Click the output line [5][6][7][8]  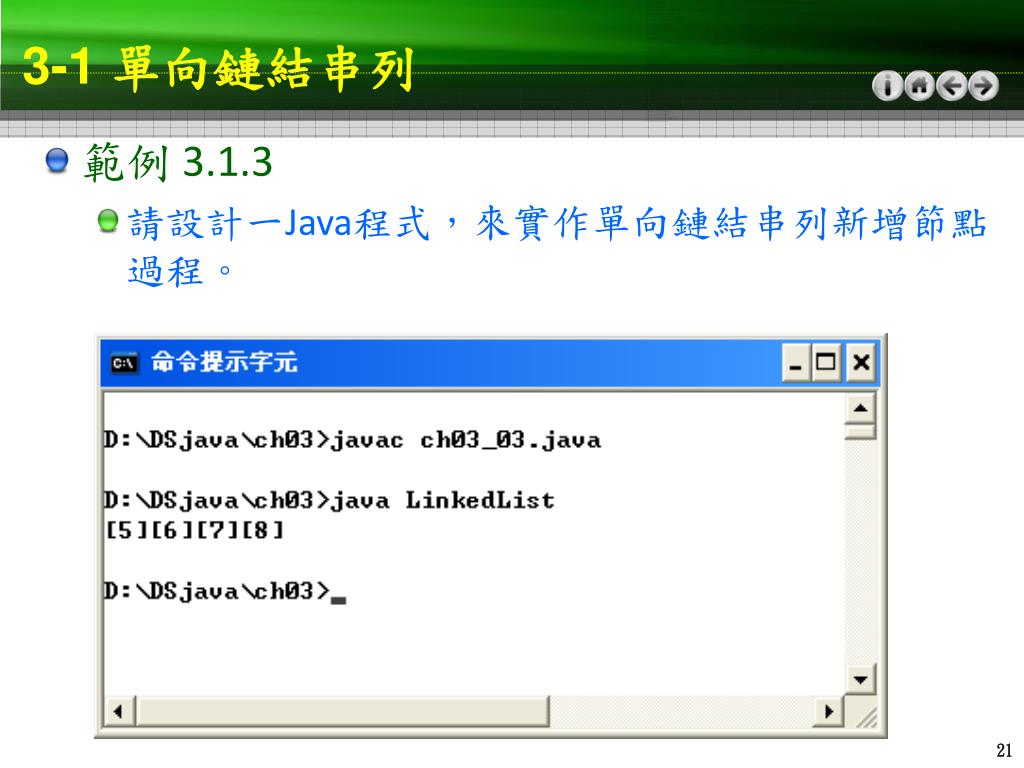click(195, 530)
